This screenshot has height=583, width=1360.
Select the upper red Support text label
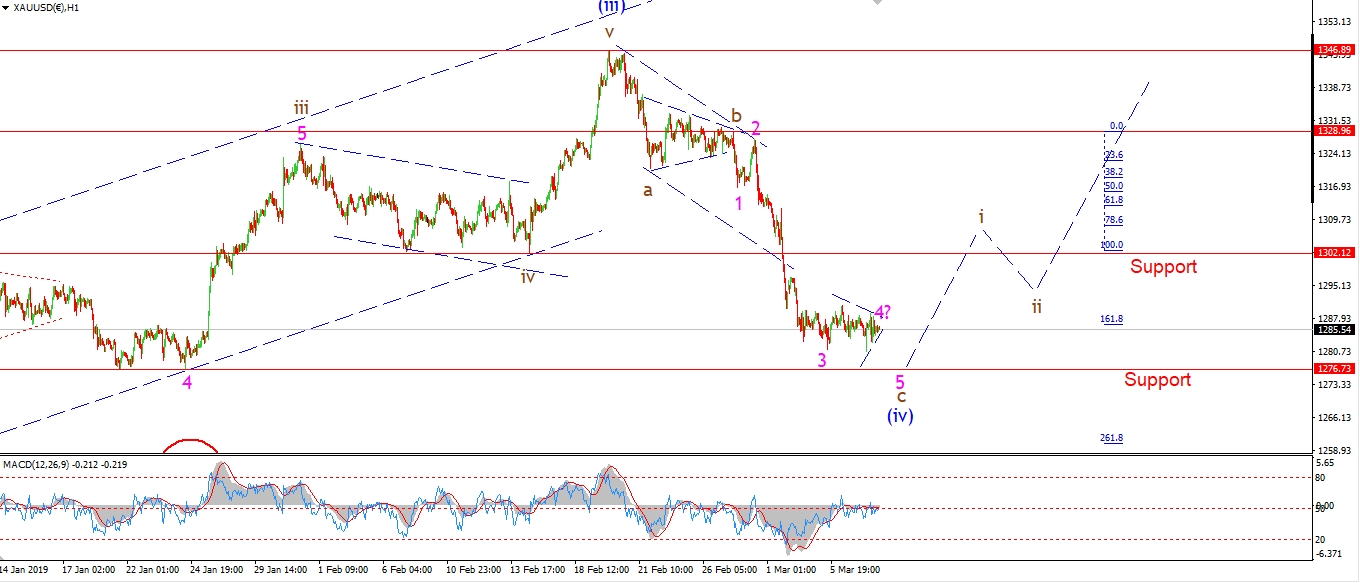(1163, 267)
